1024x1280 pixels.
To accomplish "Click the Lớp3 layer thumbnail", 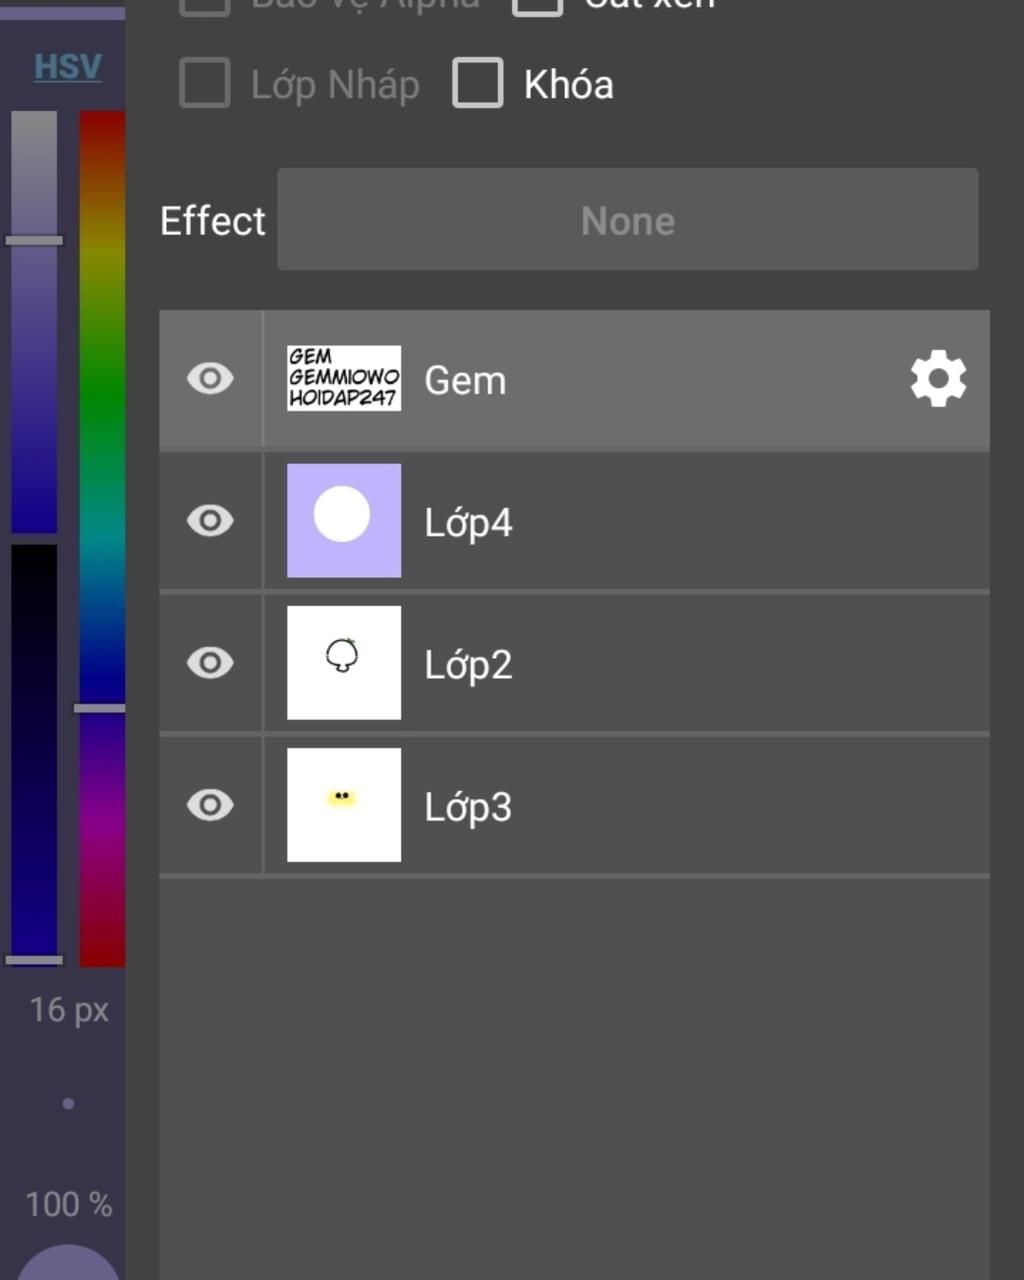I will point(344,804).
